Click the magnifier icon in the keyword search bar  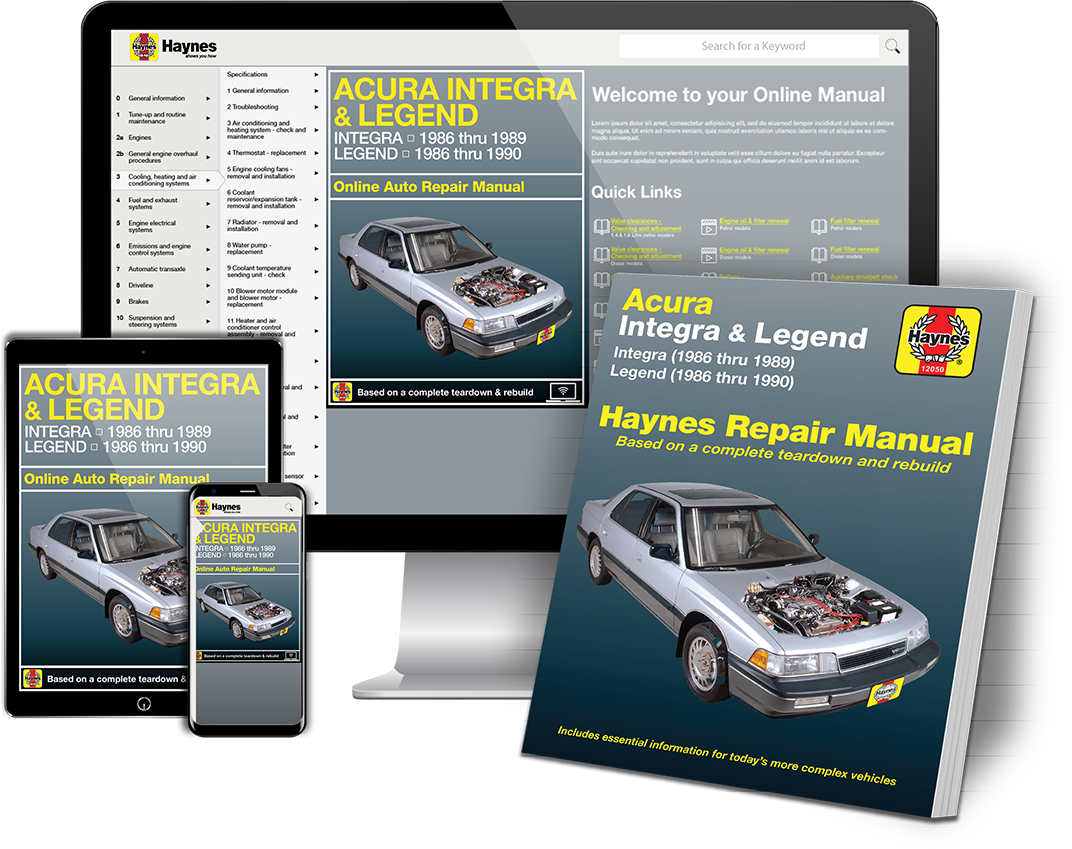click(x=893, y=46)
